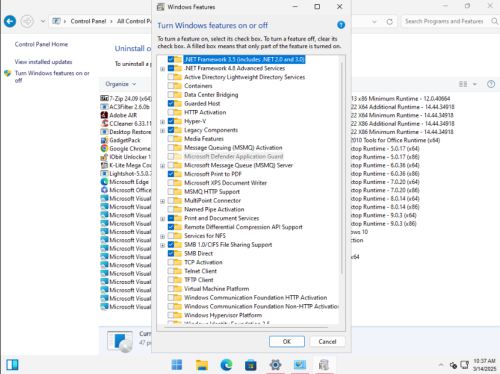Image resolution: width=500 pixels, height=374 pixels.
Task: Open view options dropdown arrow
Action: tap(475, 84)
